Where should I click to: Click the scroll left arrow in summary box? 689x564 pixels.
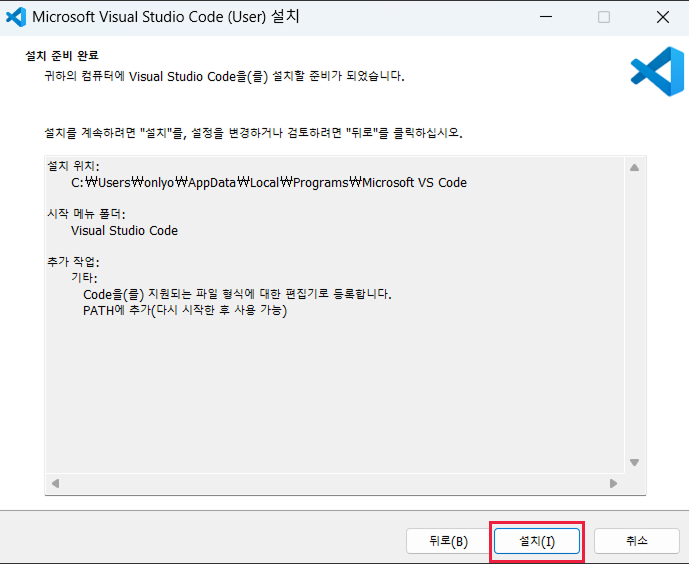pyautogui.click(x=55, y=484)
